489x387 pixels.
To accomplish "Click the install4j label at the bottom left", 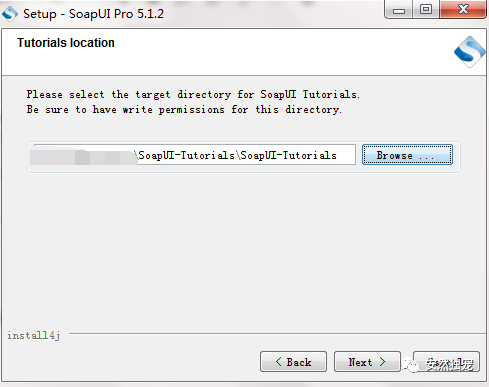I will [34, 335].
